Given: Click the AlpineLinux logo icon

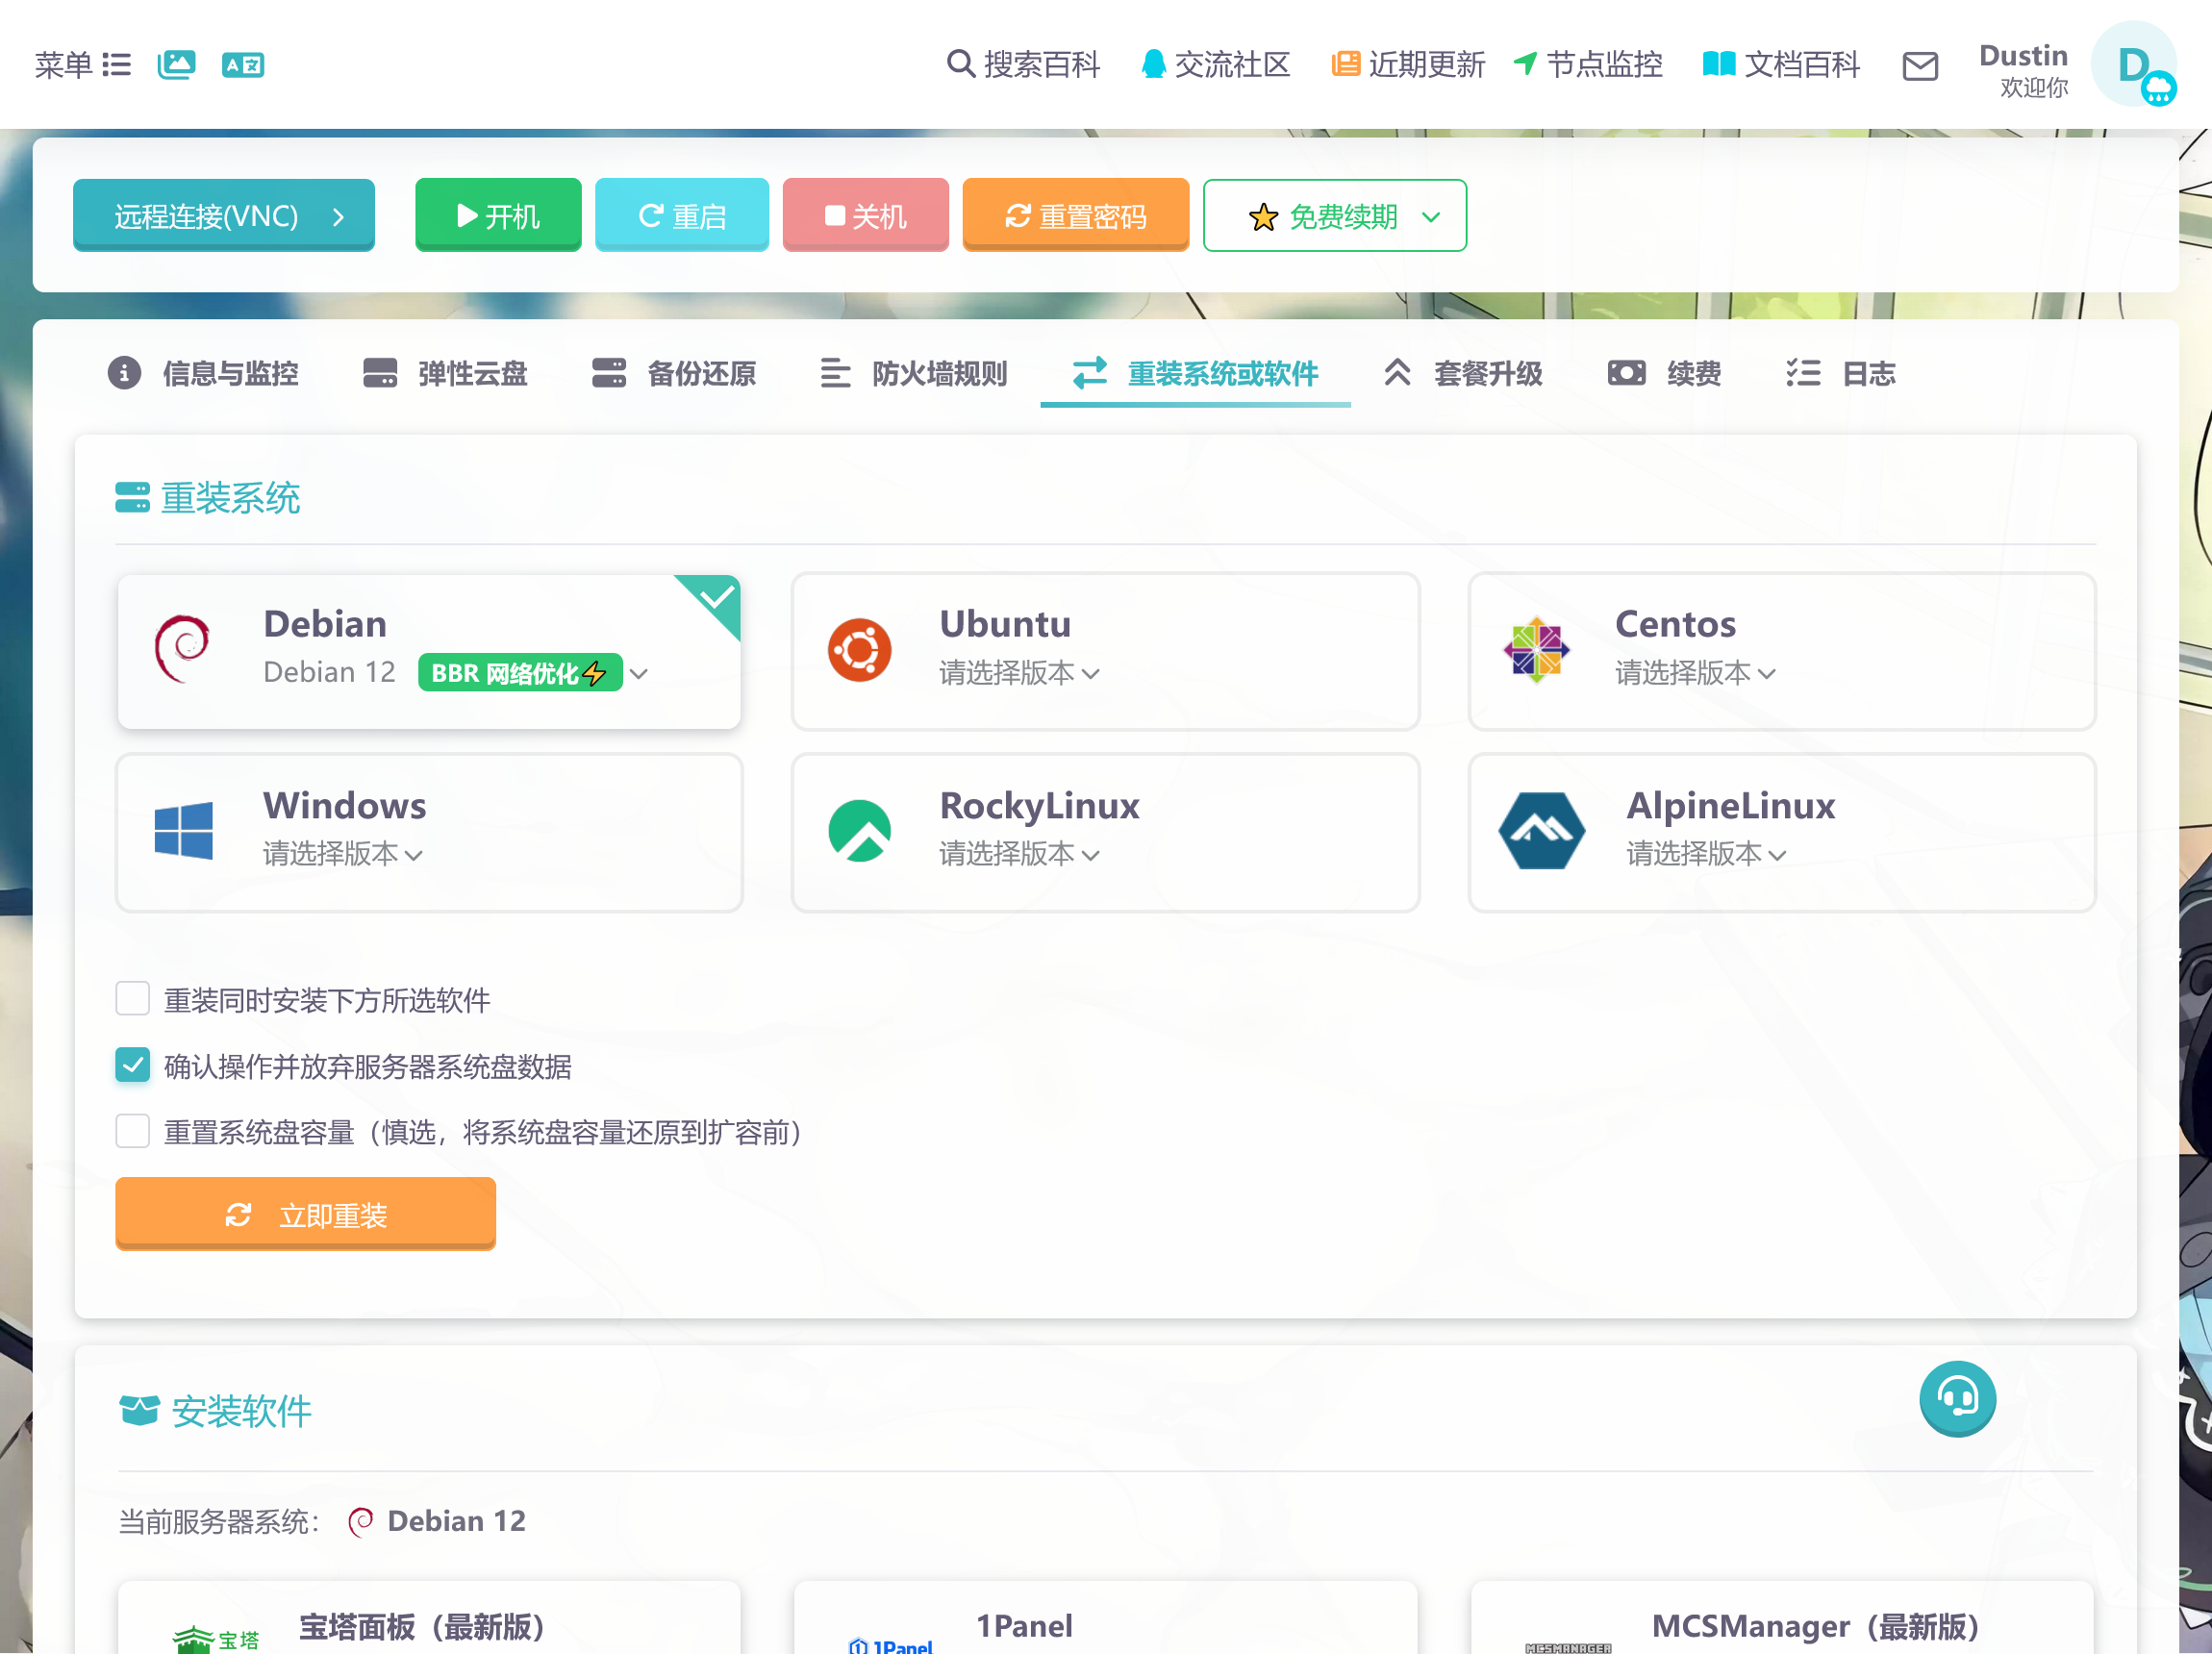Looking at the screenshot, I should click(x=1541, y=831).
